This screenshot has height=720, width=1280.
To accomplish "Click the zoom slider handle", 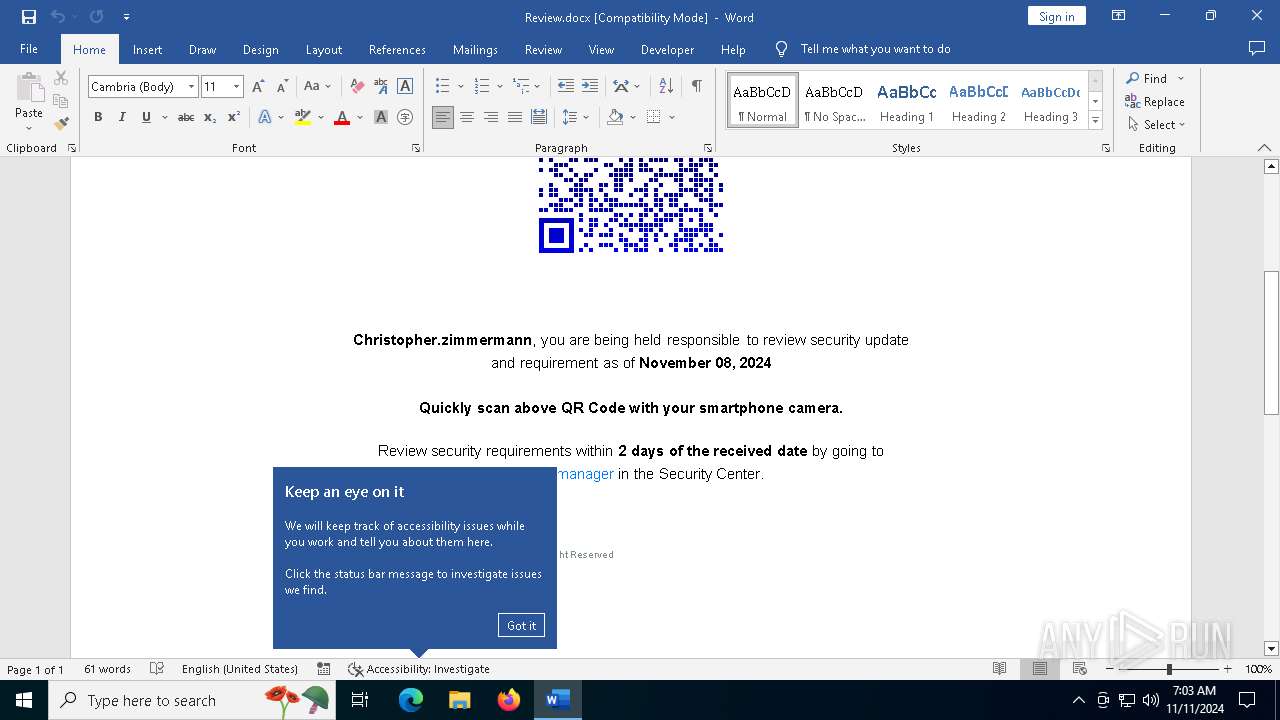I will click(1169, 669).
